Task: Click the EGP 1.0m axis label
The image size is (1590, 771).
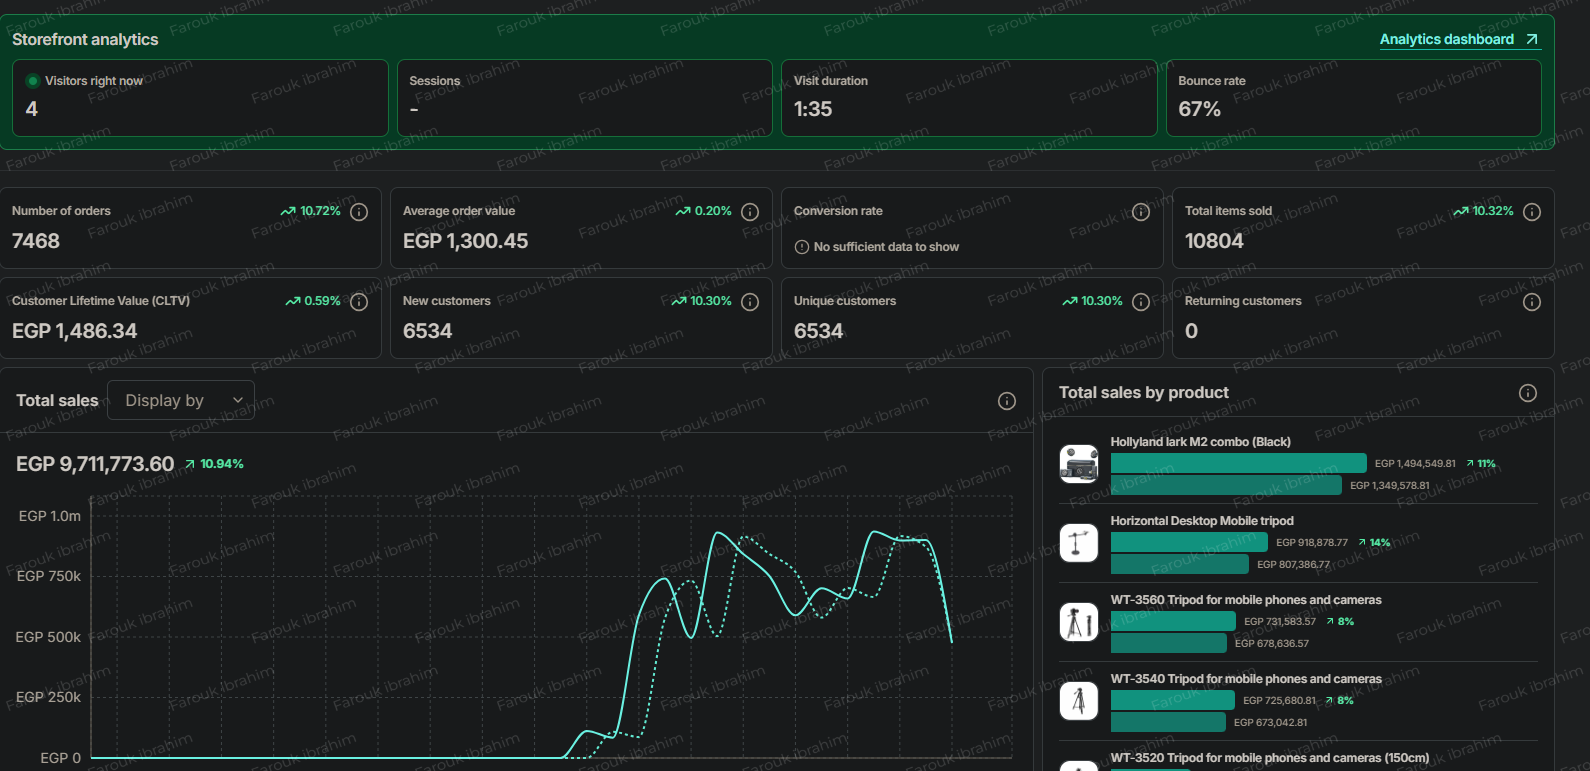Action: [50, 516]
